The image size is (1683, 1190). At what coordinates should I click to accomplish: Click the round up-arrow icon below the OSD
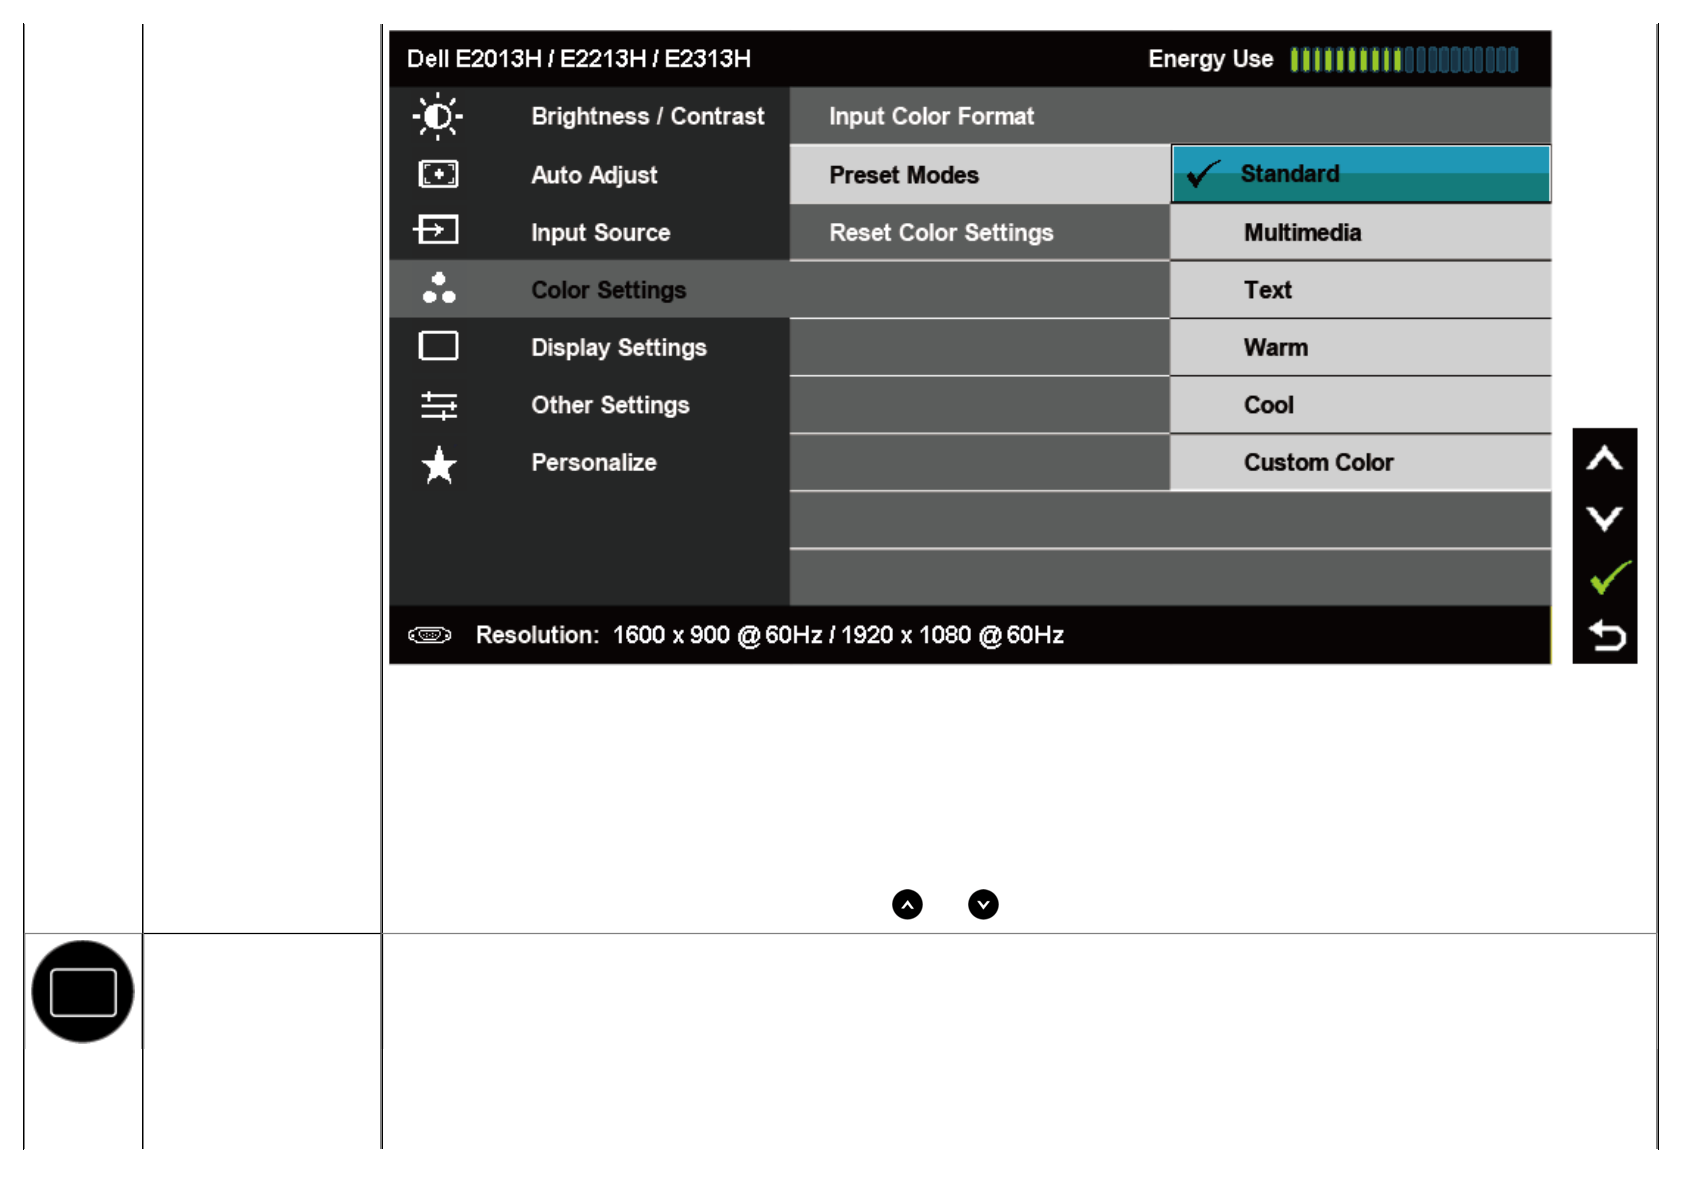point(907,905)
